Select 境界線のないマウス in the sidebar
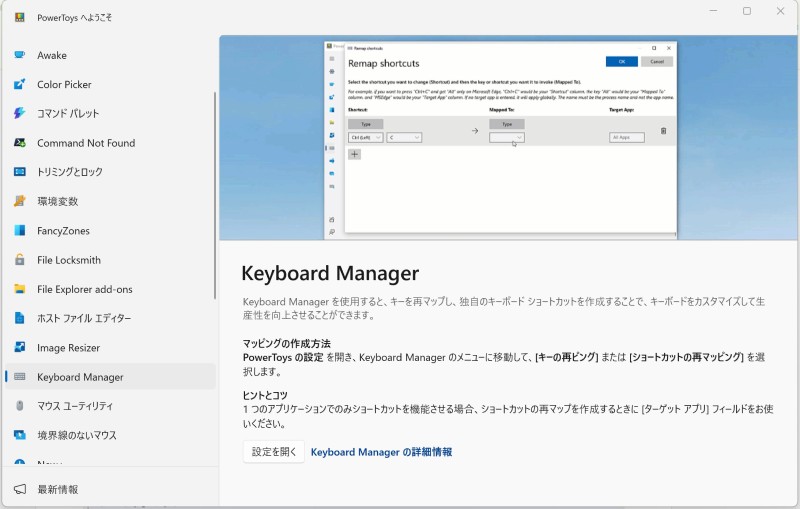The height and width of the screenshot is (509, 800). click(x=110, y=435)
